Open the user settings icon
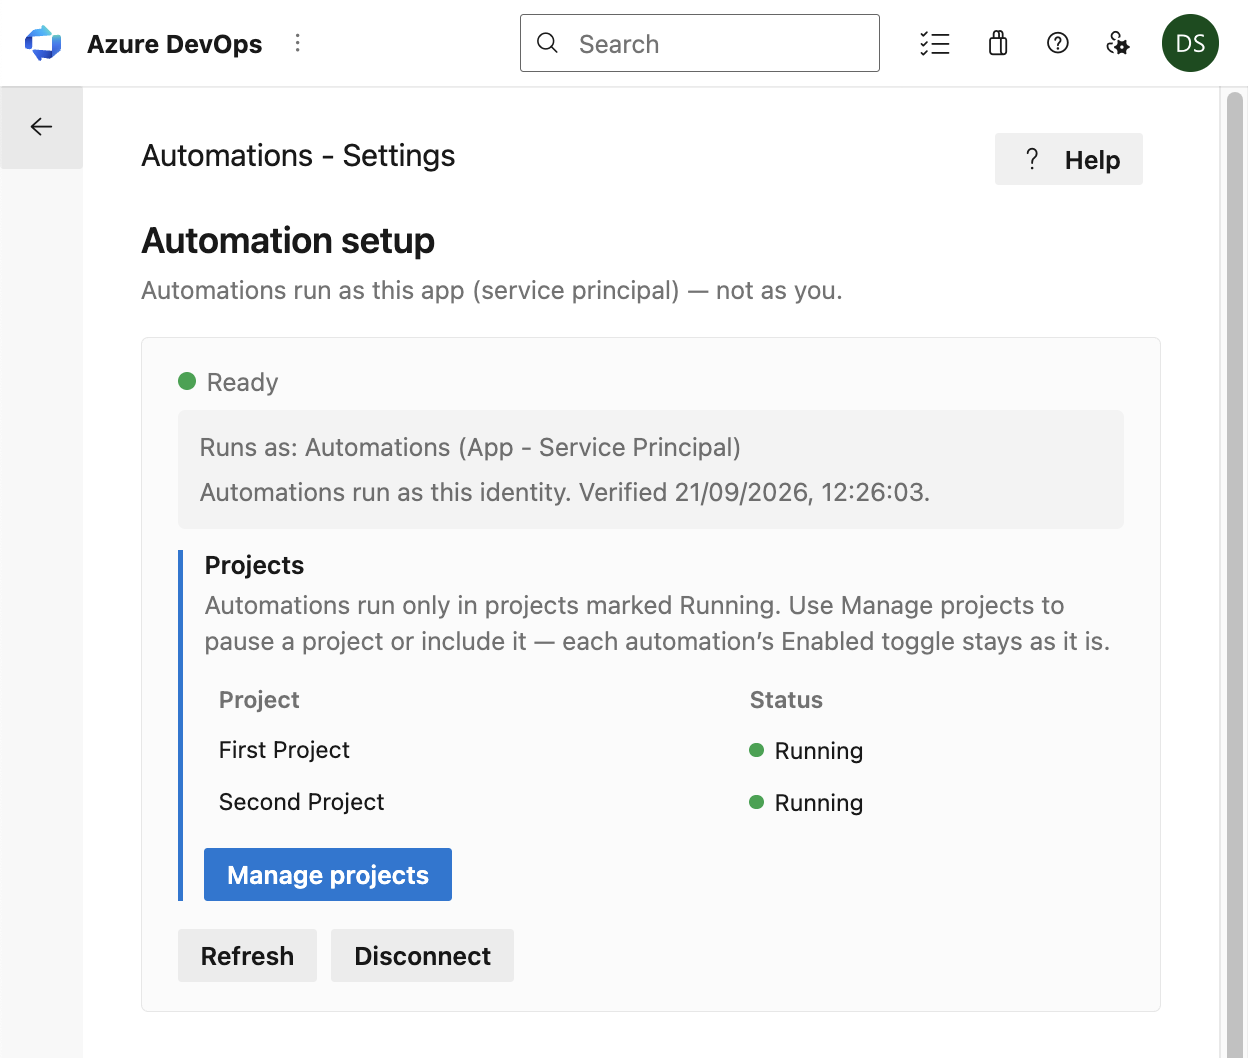 tap(1118, 43)
